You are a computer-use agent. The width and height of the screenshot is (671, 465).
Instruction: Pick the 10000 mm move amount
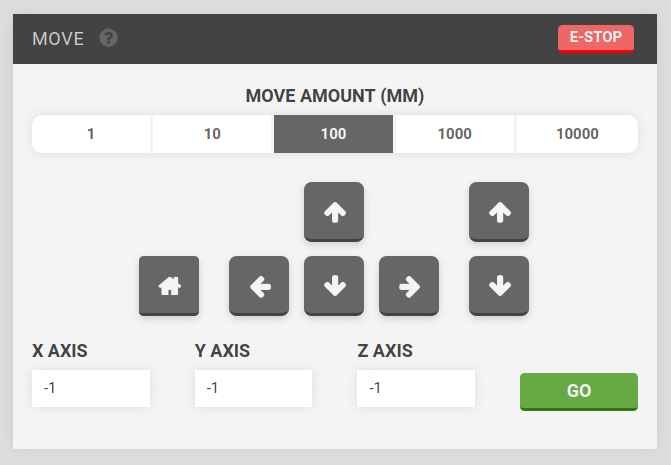coord(577,134)
